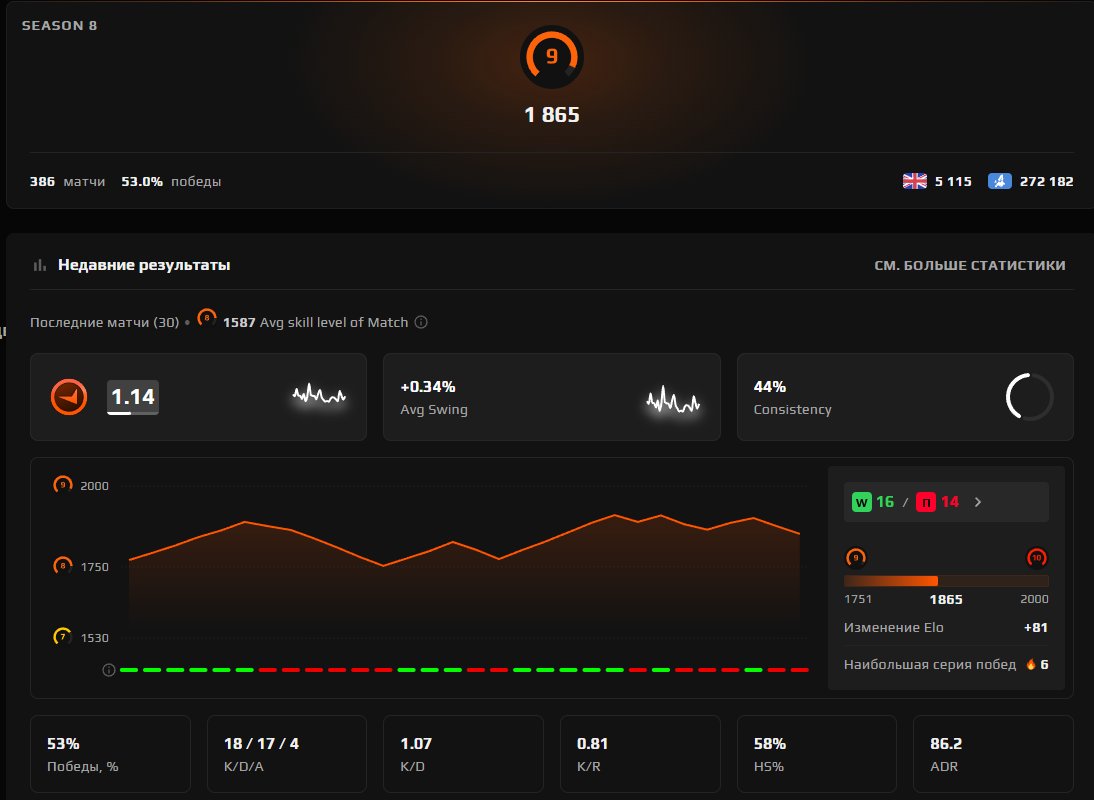The image size is (1094, 800).
Task: Click the Наибольшая серия побед label
Action: pos(929,665)
